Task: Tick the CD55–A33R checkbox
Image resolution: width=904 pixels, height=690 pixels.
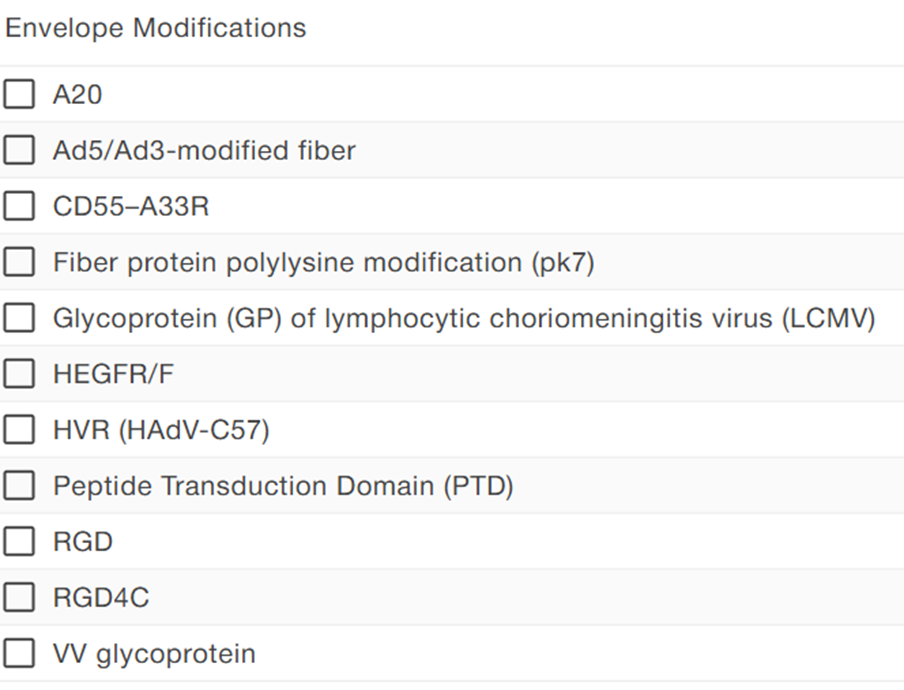Action: coord(19,207)
